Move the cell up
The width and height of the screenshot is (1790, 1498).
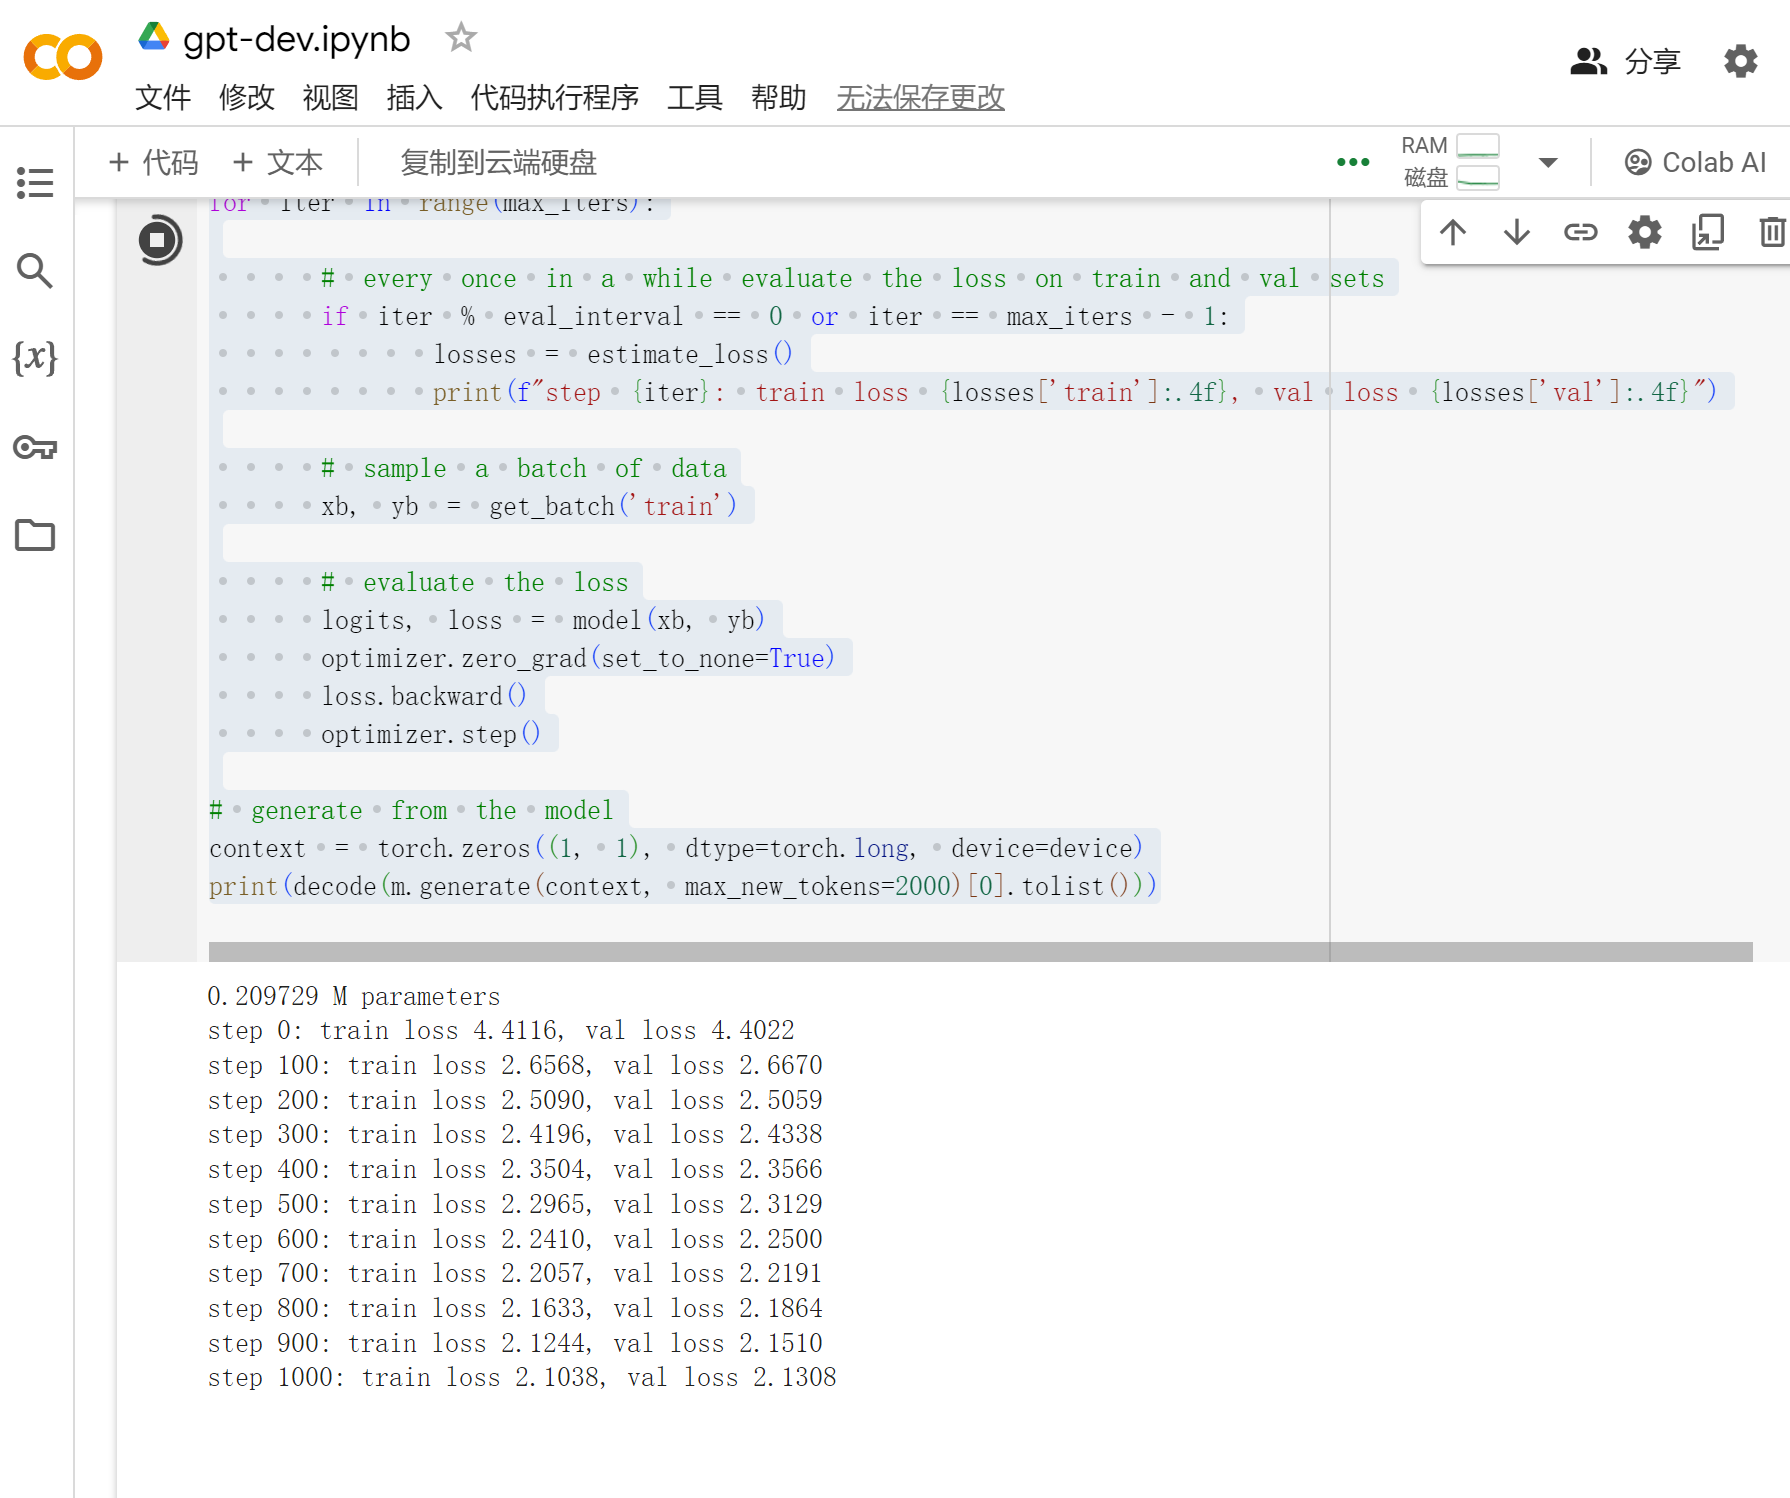click(x=1453, y=232)
